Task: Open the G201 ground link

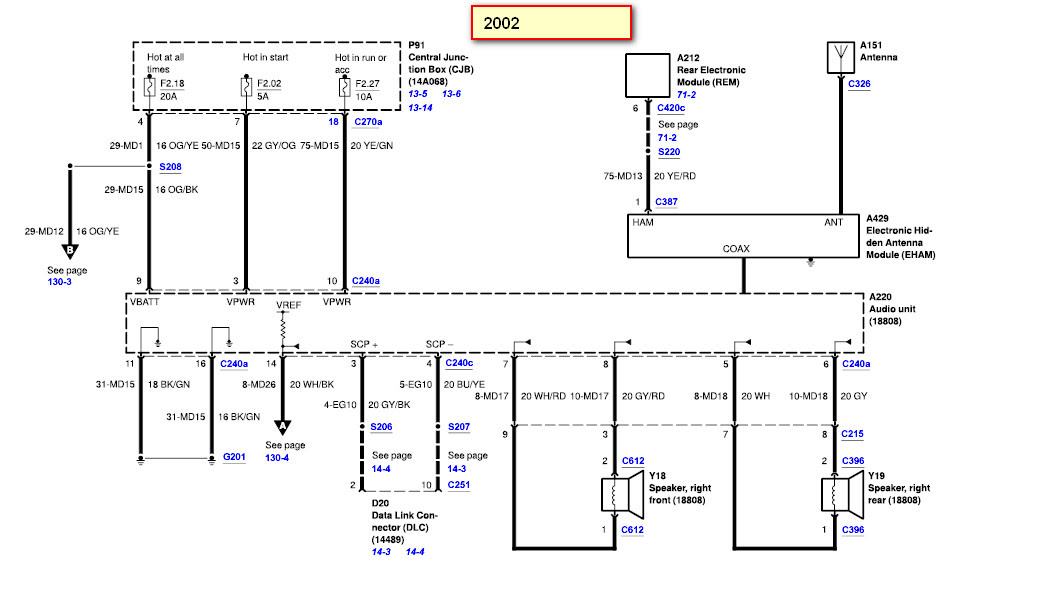Action: click(234, 457)
